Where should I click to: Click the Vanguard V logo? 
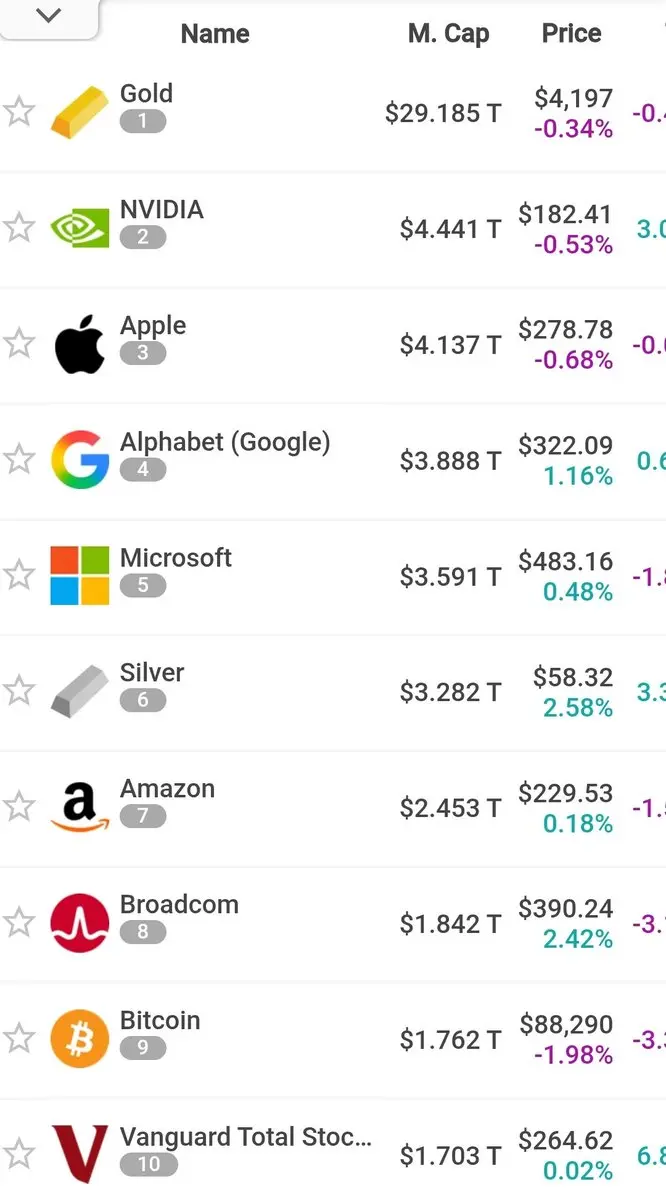click(79, 1155)
